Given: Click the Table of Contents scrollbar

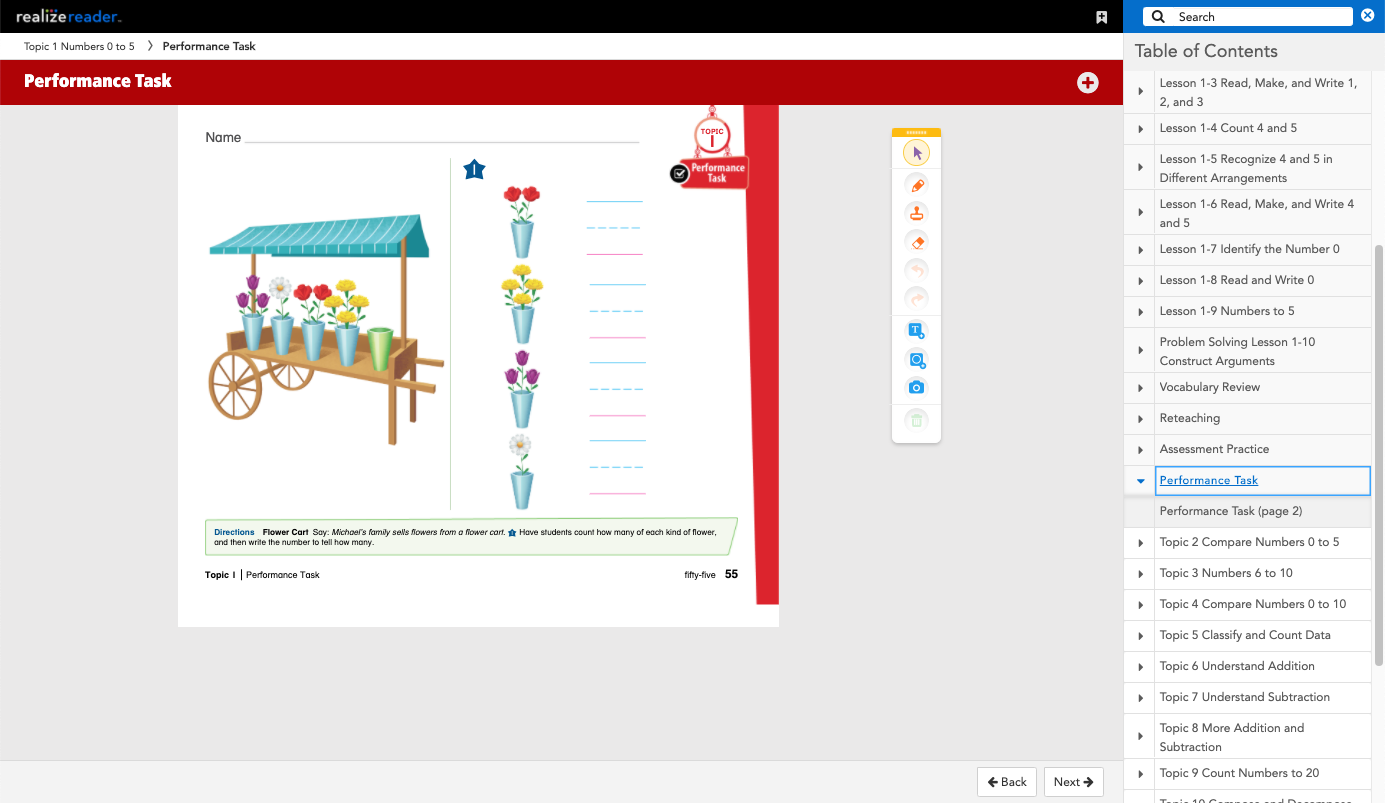Looking at the screenshot, I should pyautogui.click(x=1379, y=455).
